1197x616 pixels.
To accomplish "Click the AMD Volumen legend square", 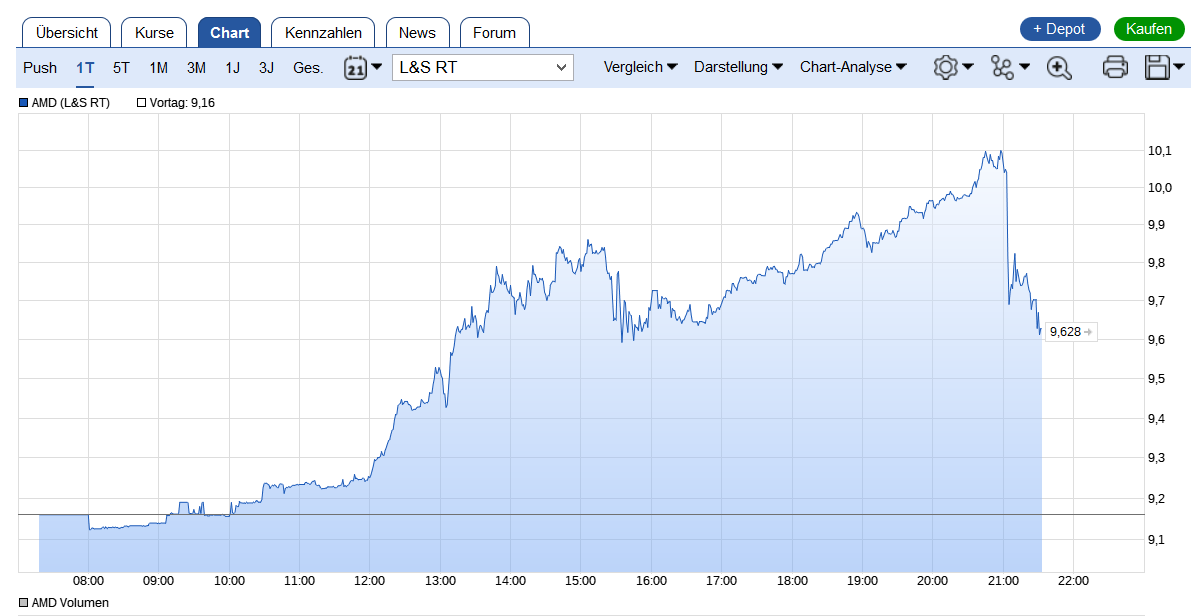I will point(24,603).
